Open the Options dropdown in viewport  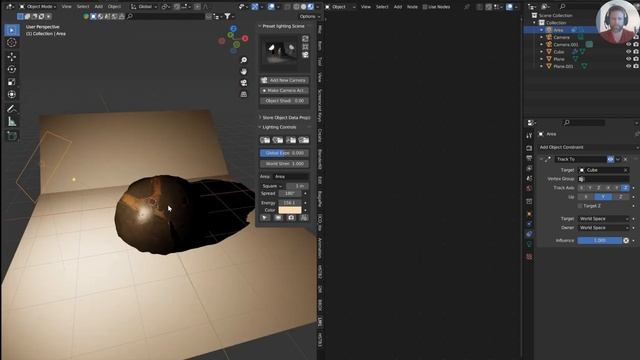310,16
